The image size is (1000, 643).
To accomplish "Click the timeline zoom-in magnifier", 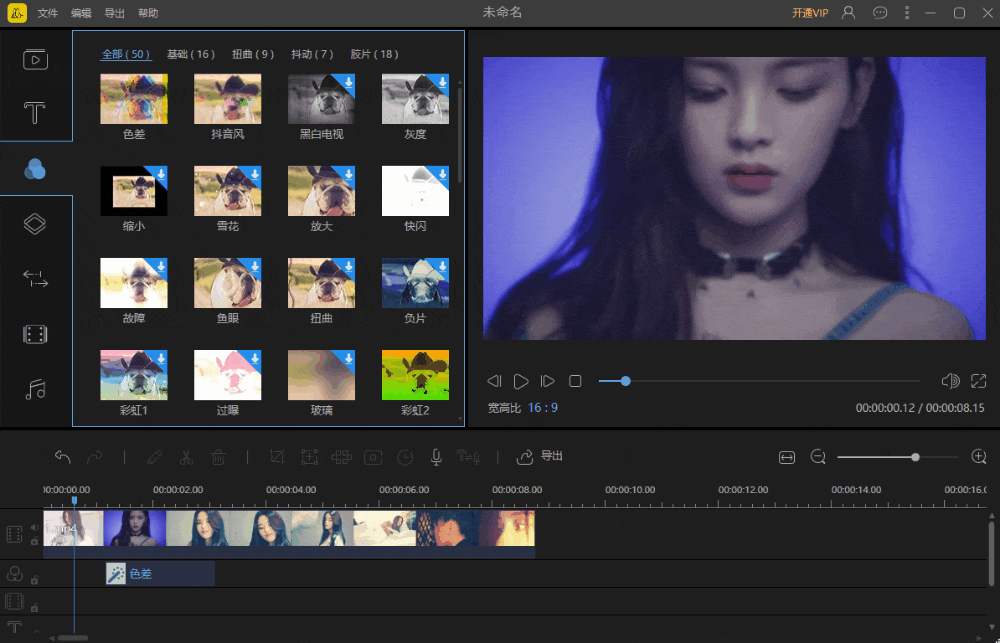I will [978, 457].
